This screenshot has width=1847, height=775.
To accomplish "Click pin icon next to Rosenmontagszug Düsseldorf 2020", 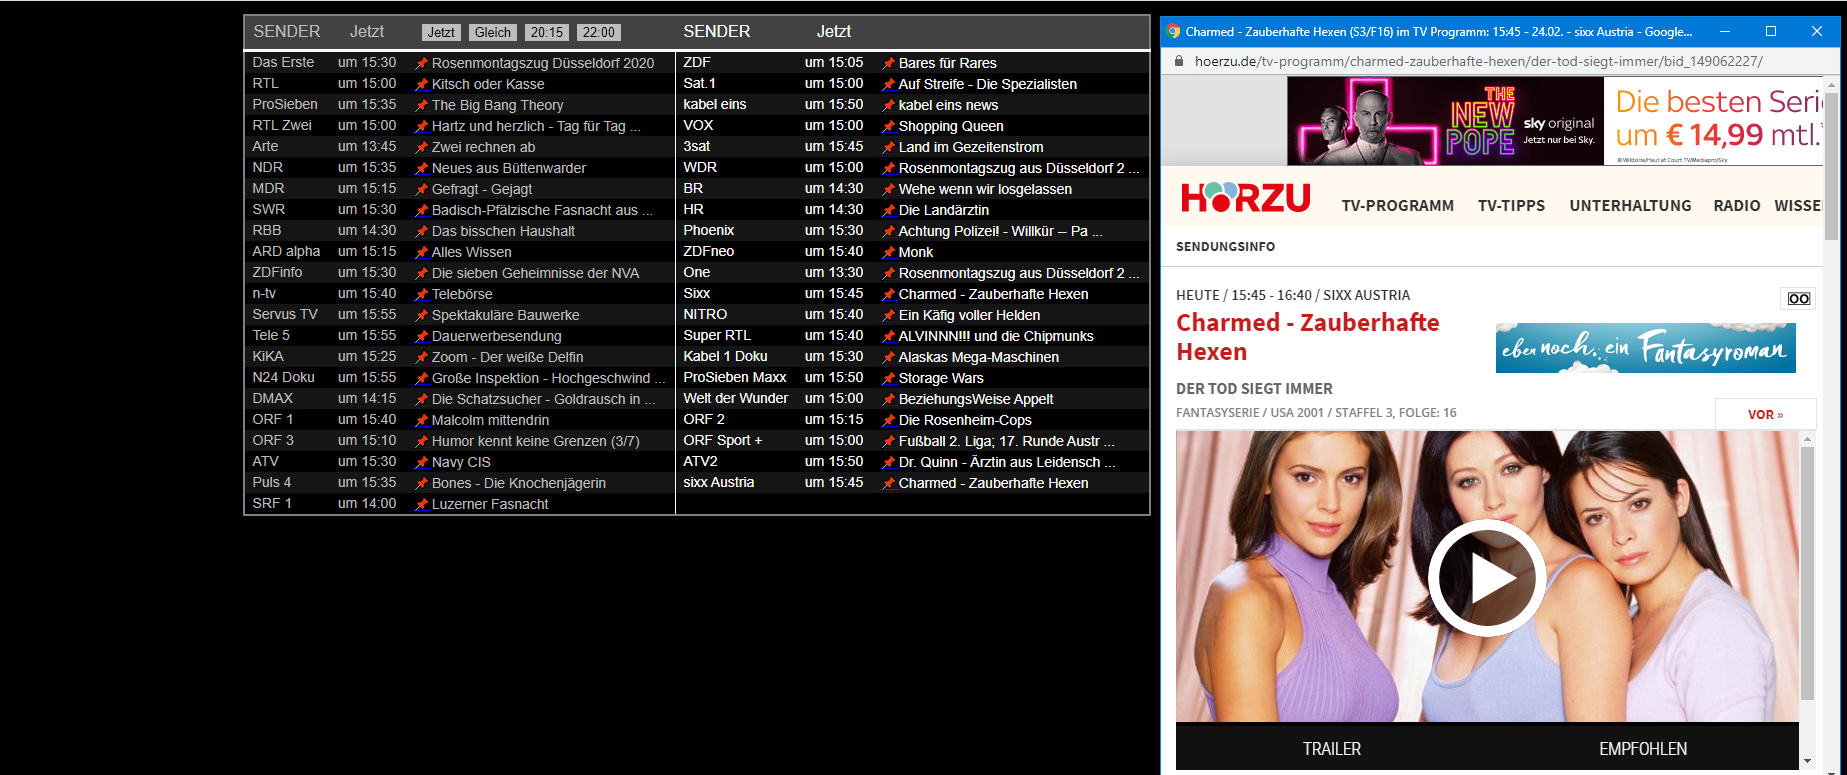I will pos(422,63).
